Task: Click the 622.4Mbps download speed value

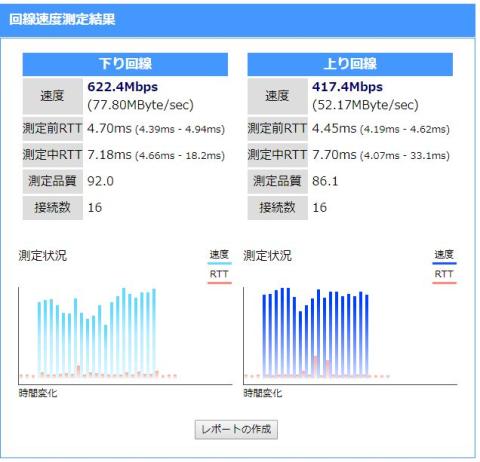Action: tap(122, 87)
